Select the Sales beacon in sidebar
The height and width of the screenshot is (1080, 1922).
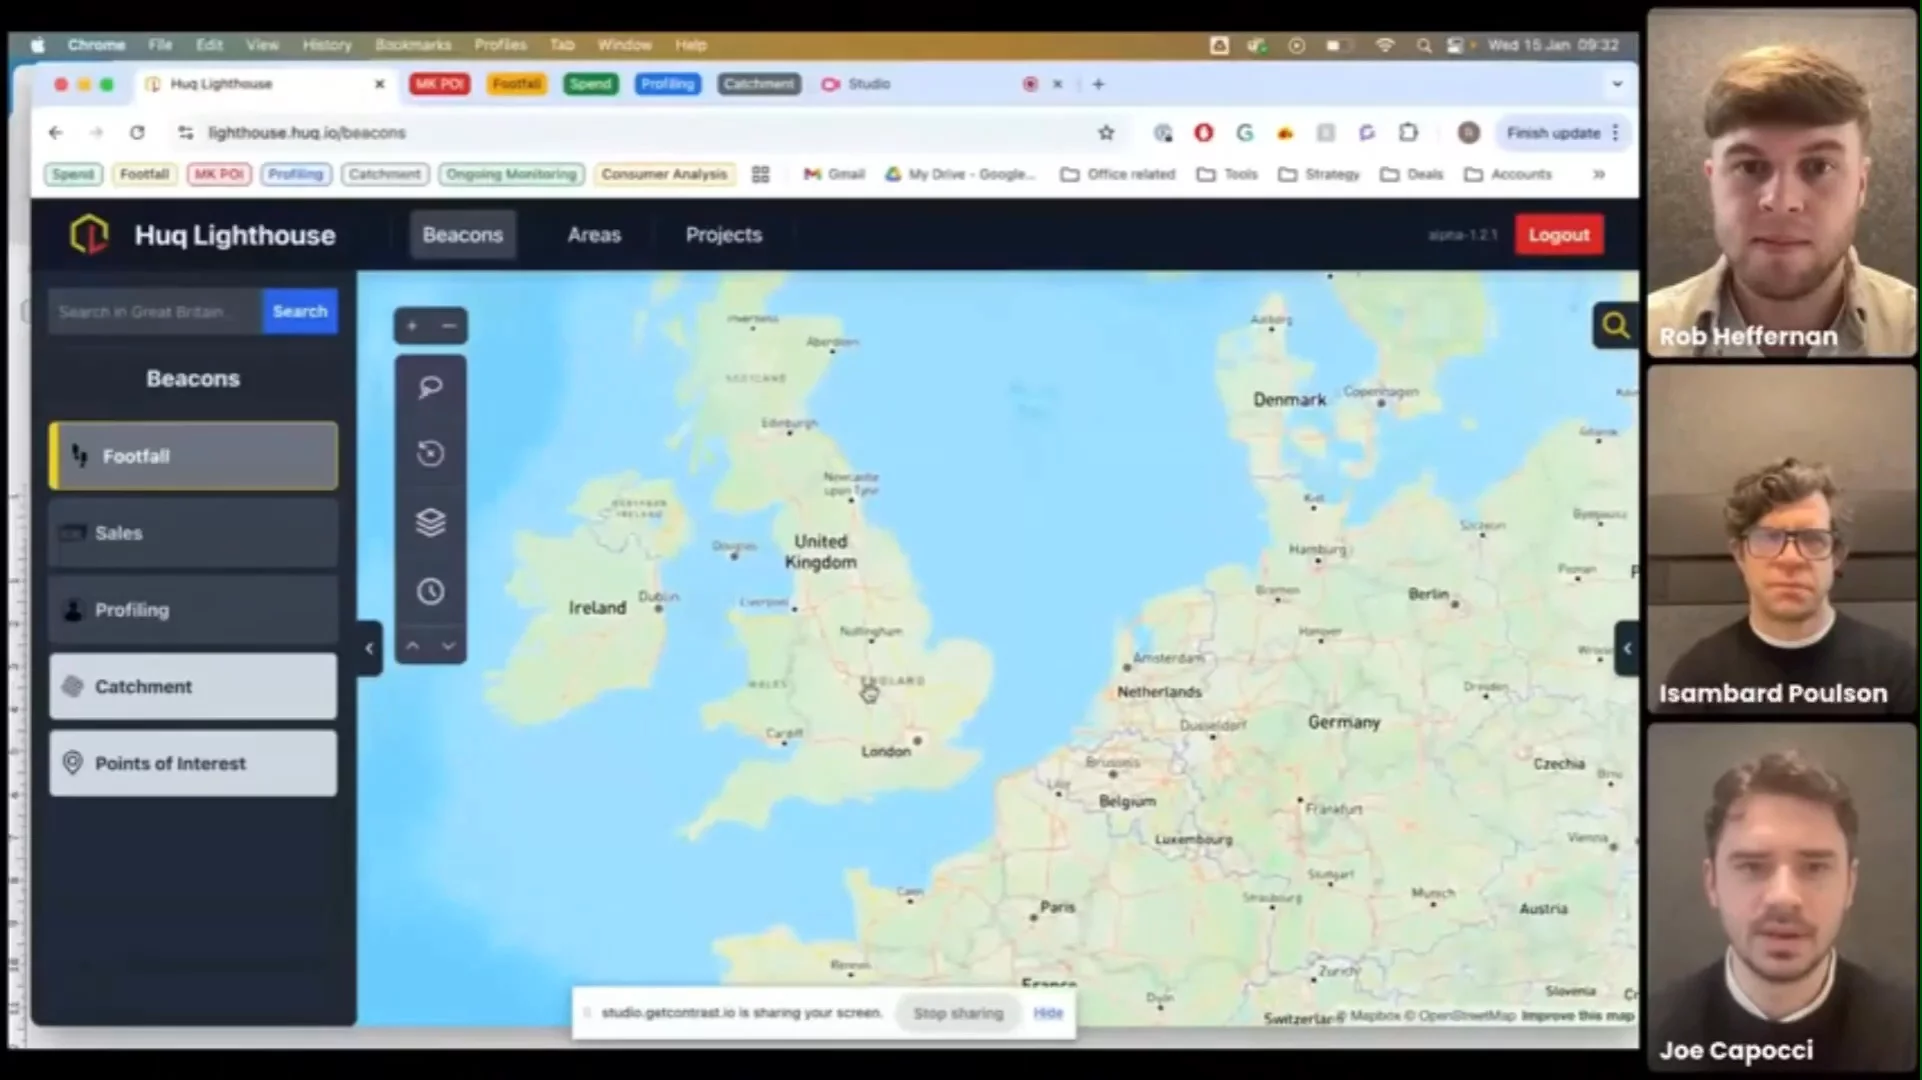point(193,533)
